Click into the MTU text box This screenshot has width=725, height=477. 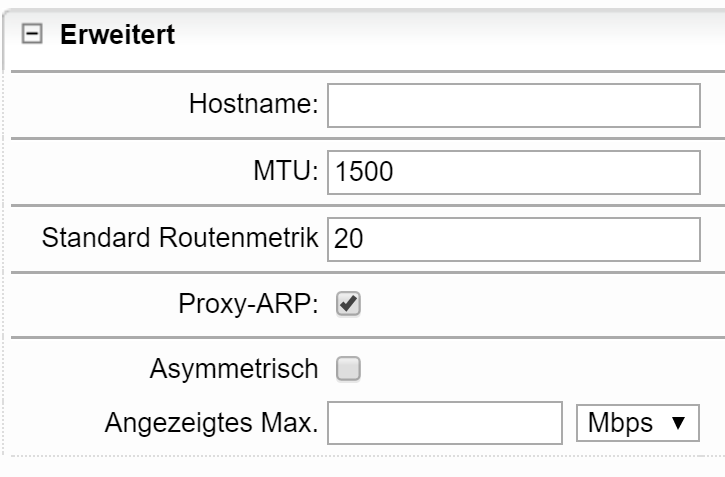click(513, 172)
